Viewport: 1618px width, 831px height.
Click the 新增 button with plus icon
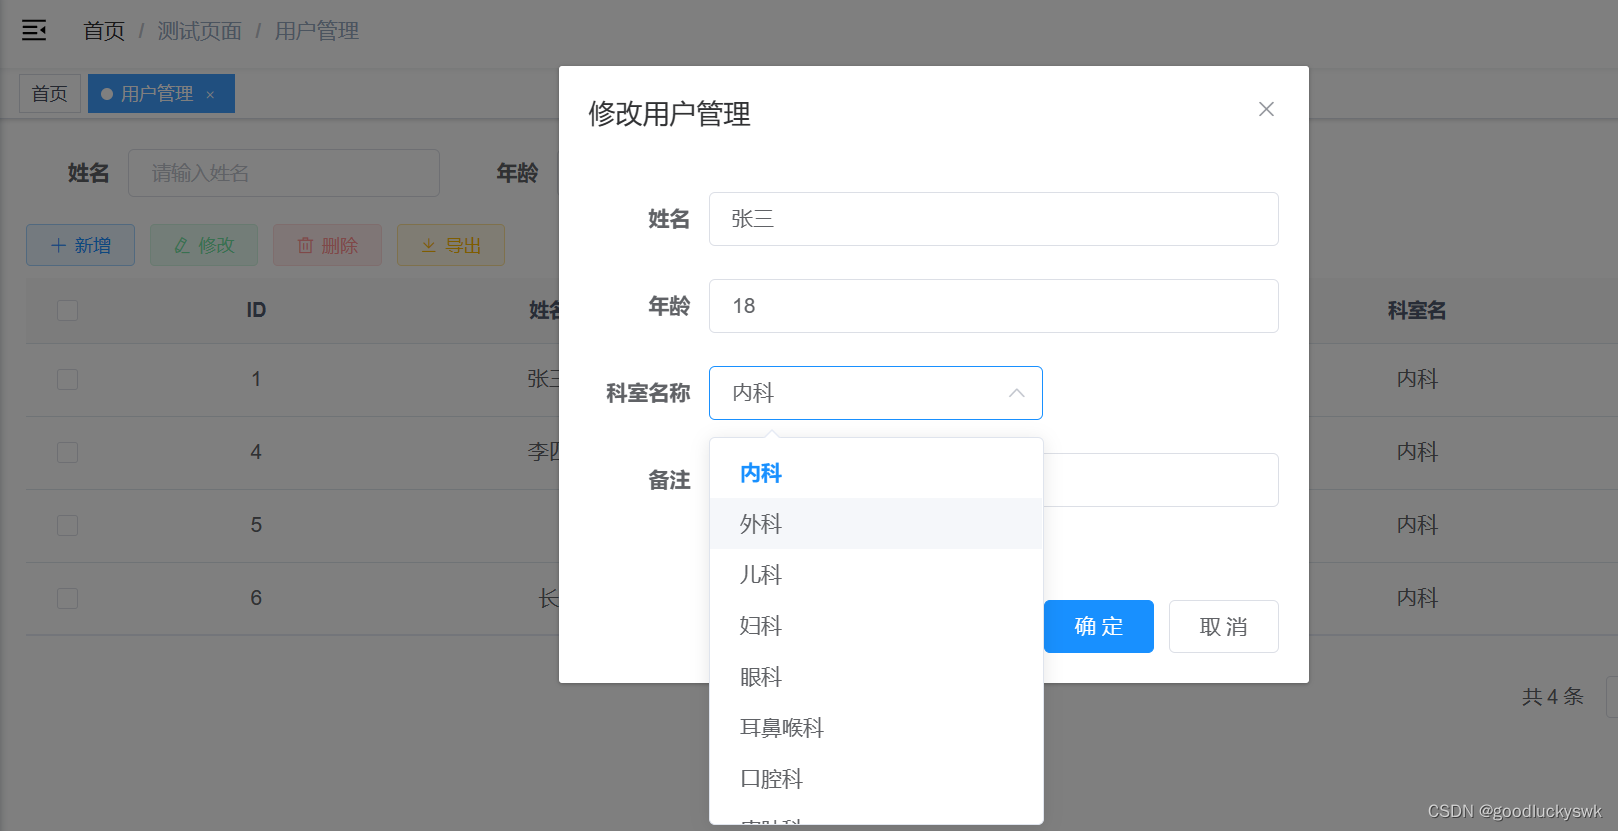(80, 245)
